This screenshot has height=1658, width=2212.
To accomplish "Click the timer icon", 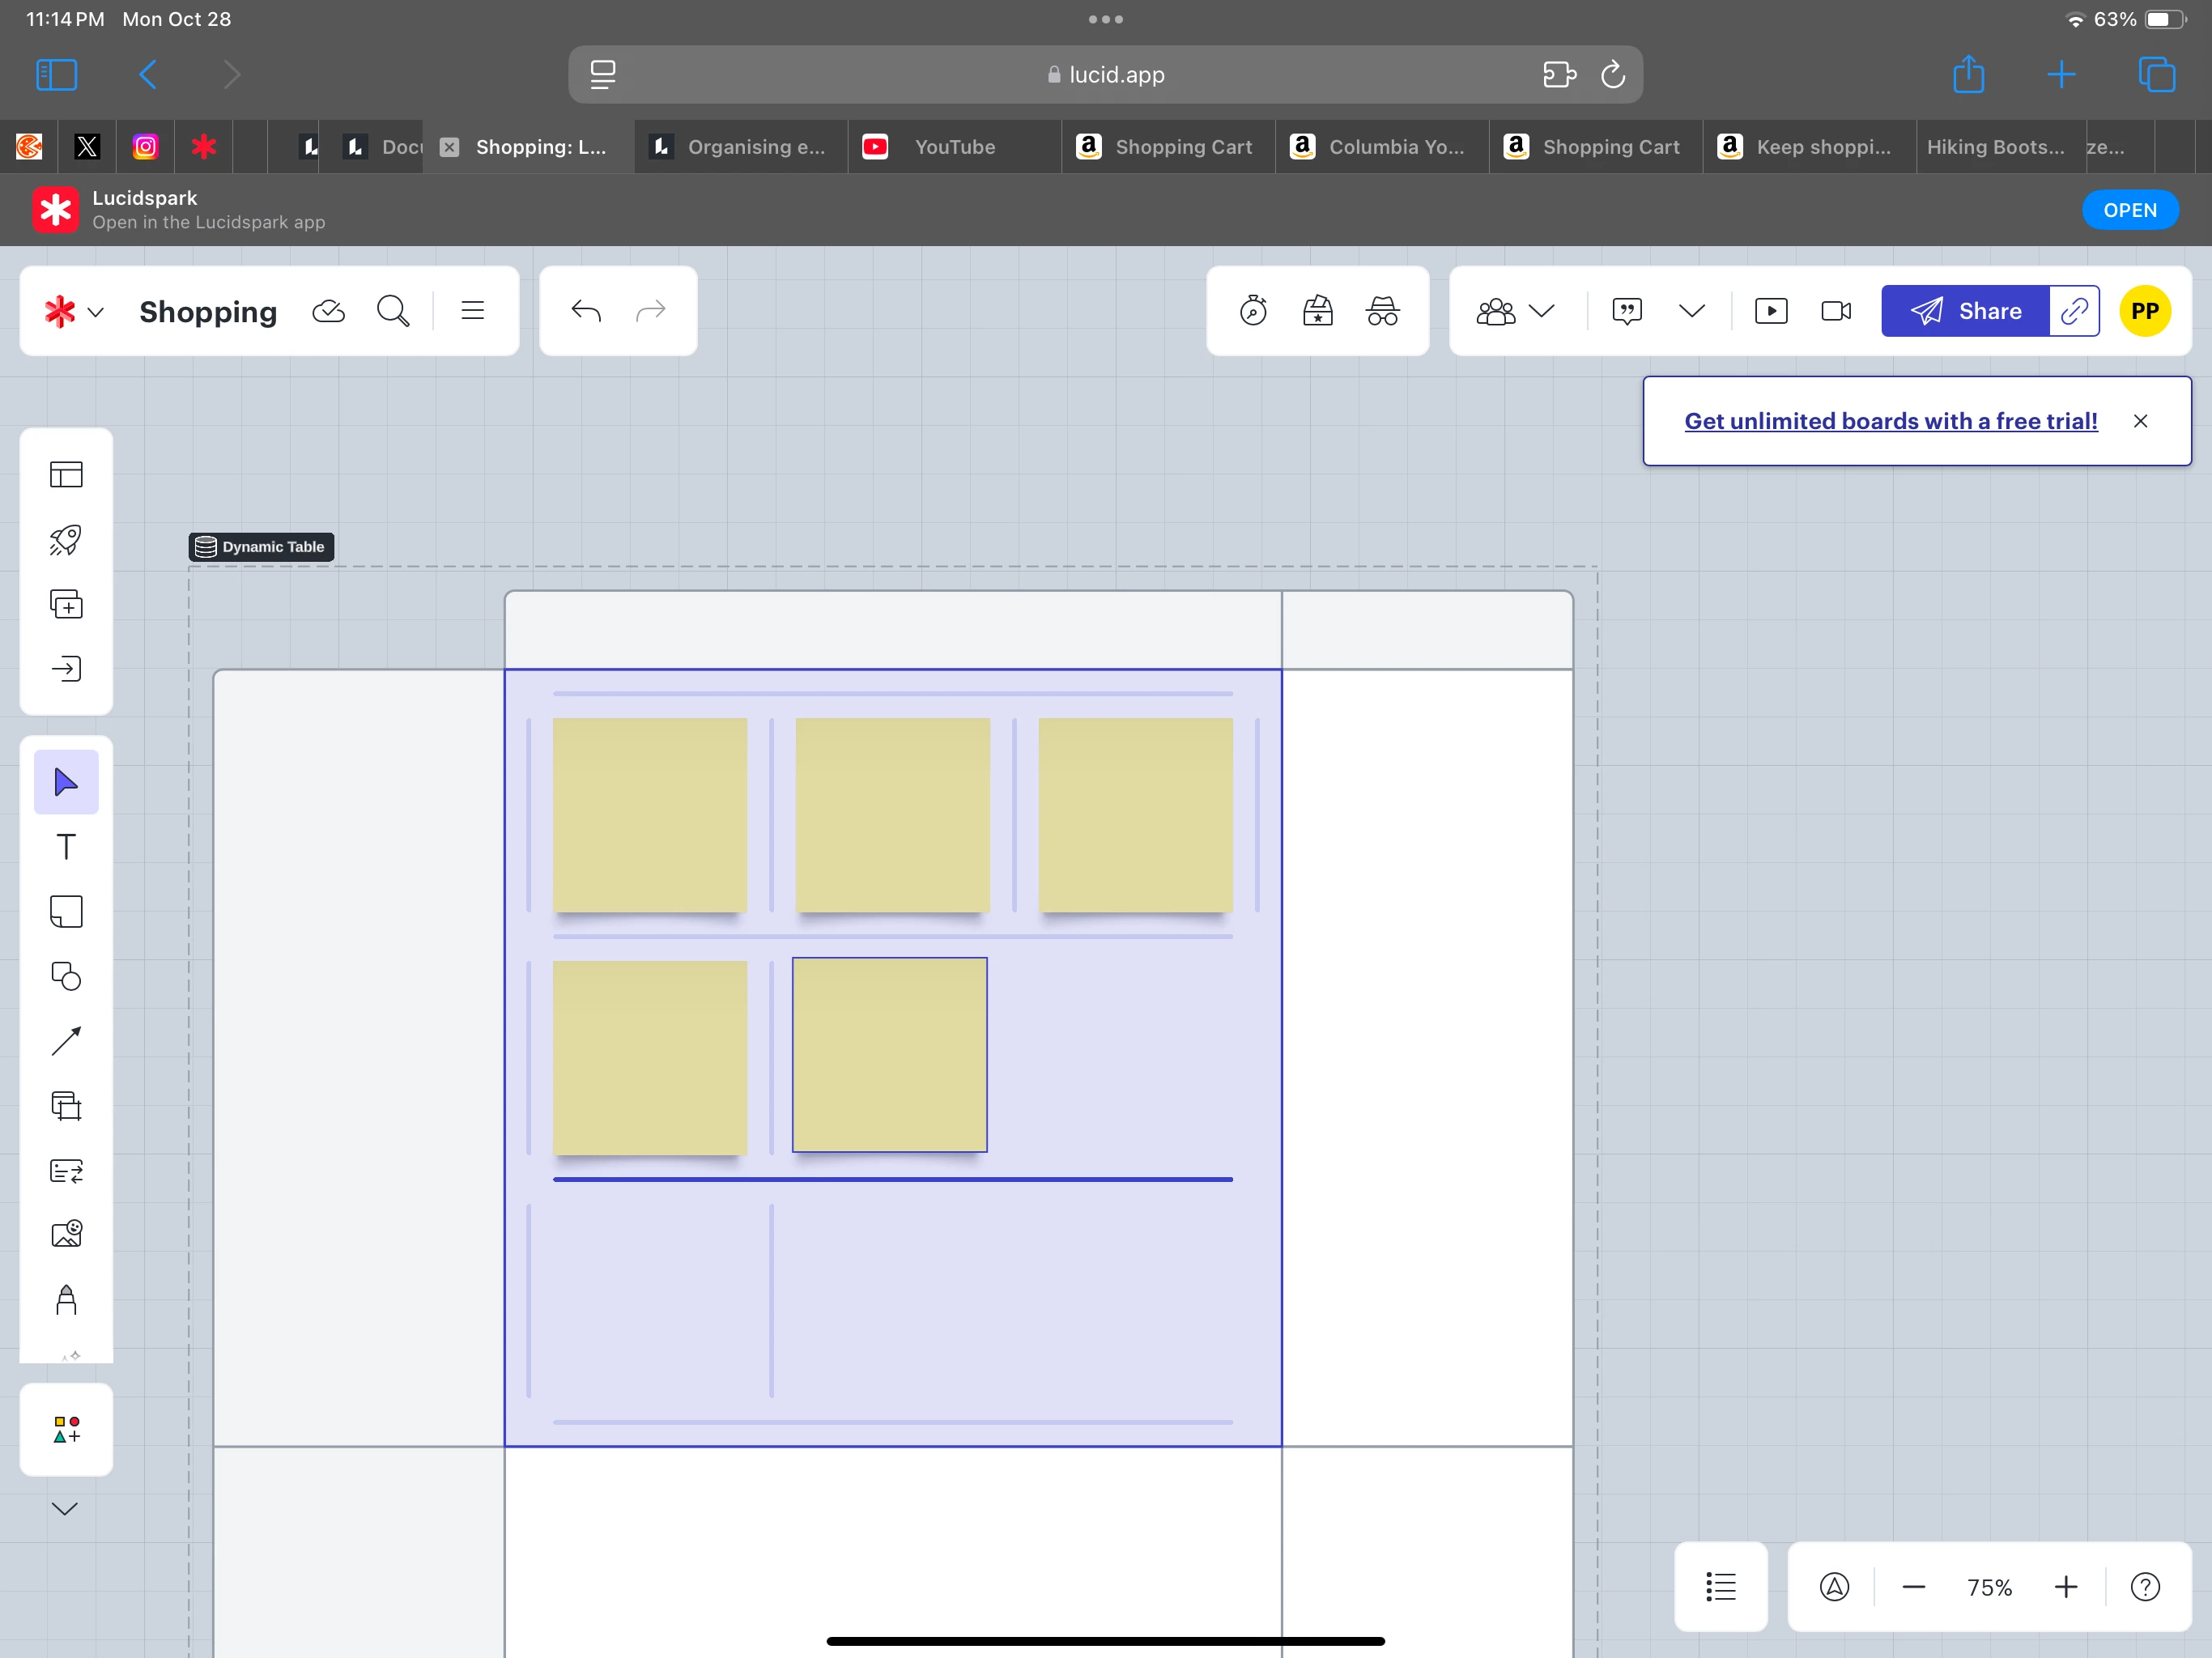I will [1253, 311].
